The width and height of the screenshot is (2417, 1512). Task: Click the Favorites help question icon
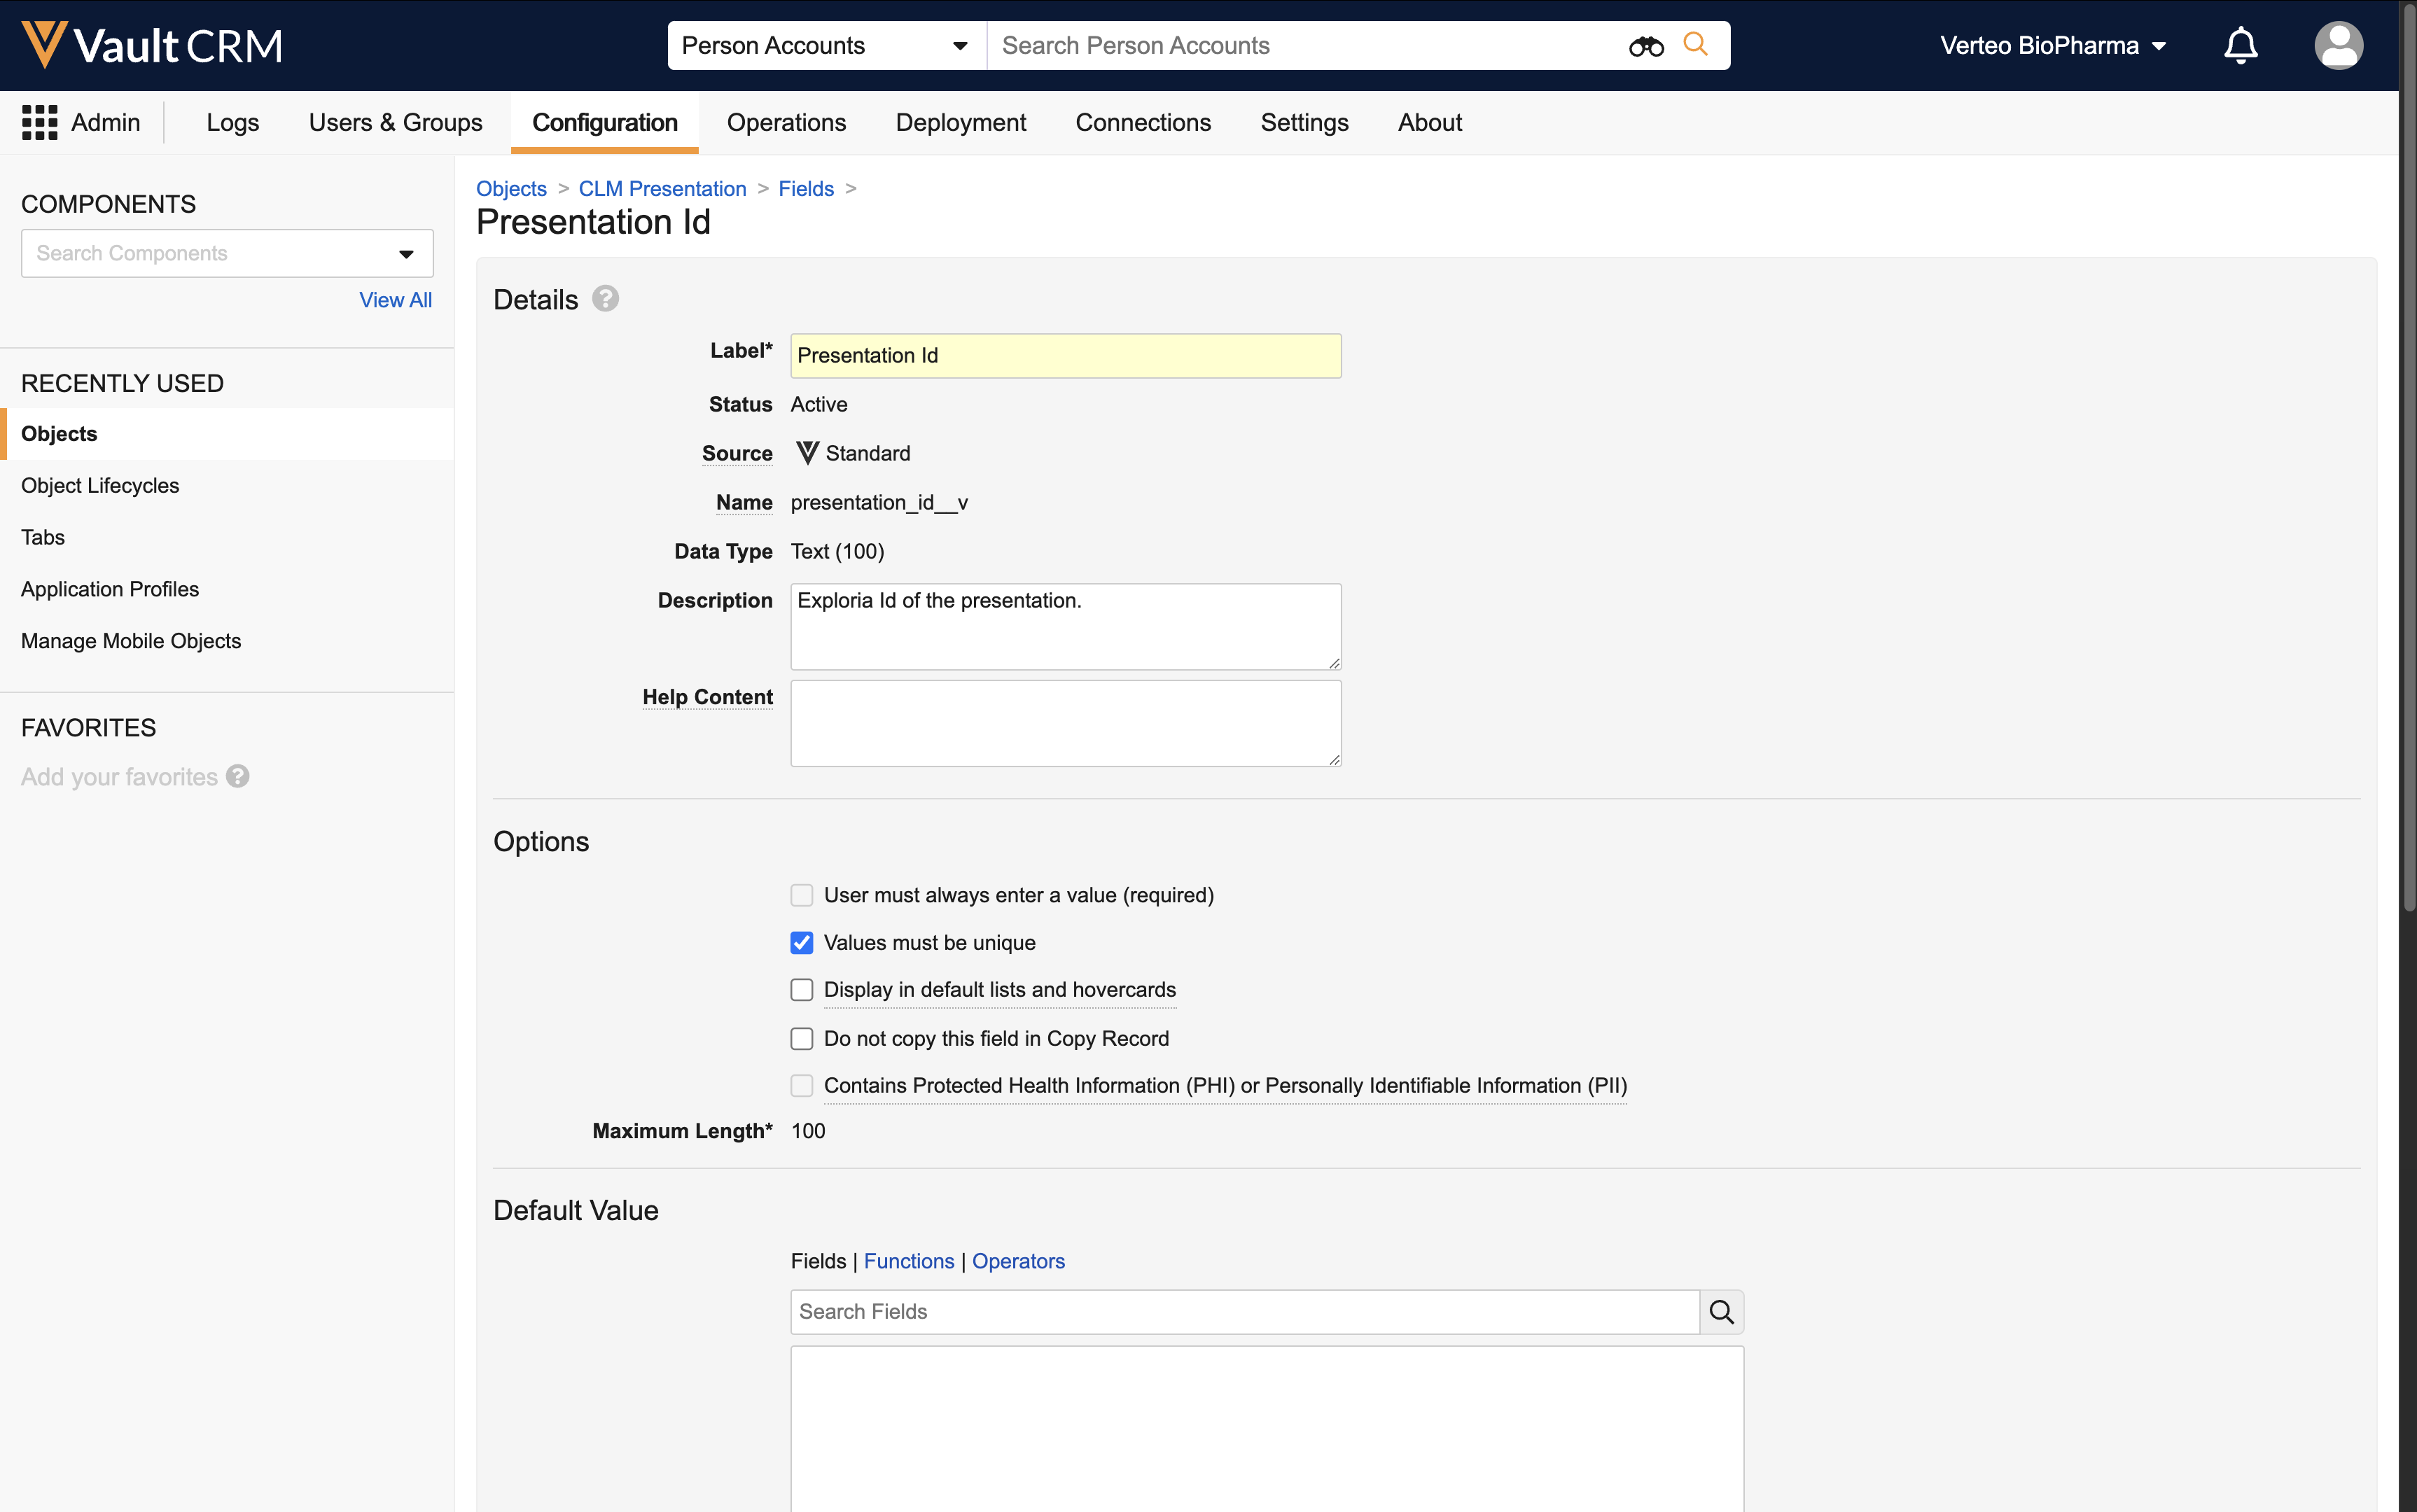(x=237, y=776)
